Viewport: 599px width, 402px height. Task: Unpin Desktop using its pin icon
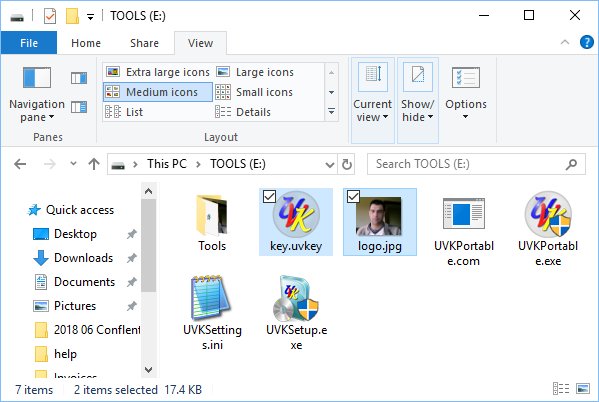point(131,234)
